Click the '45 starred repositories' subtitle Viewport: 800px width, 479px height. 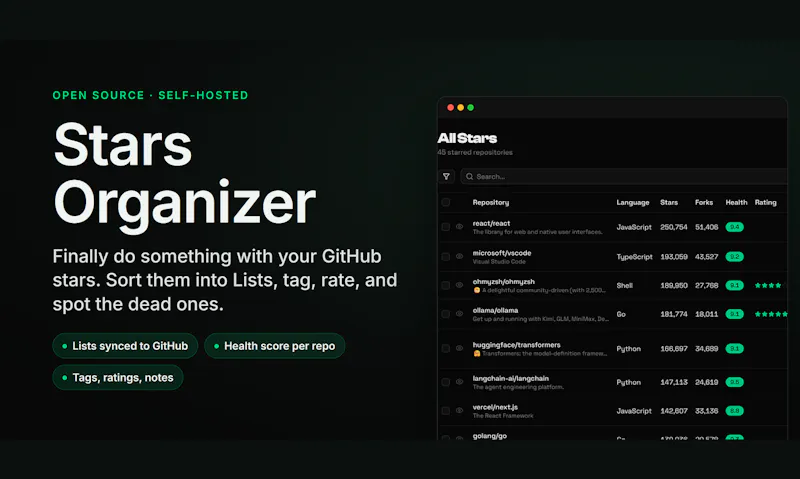pos(475,153)
